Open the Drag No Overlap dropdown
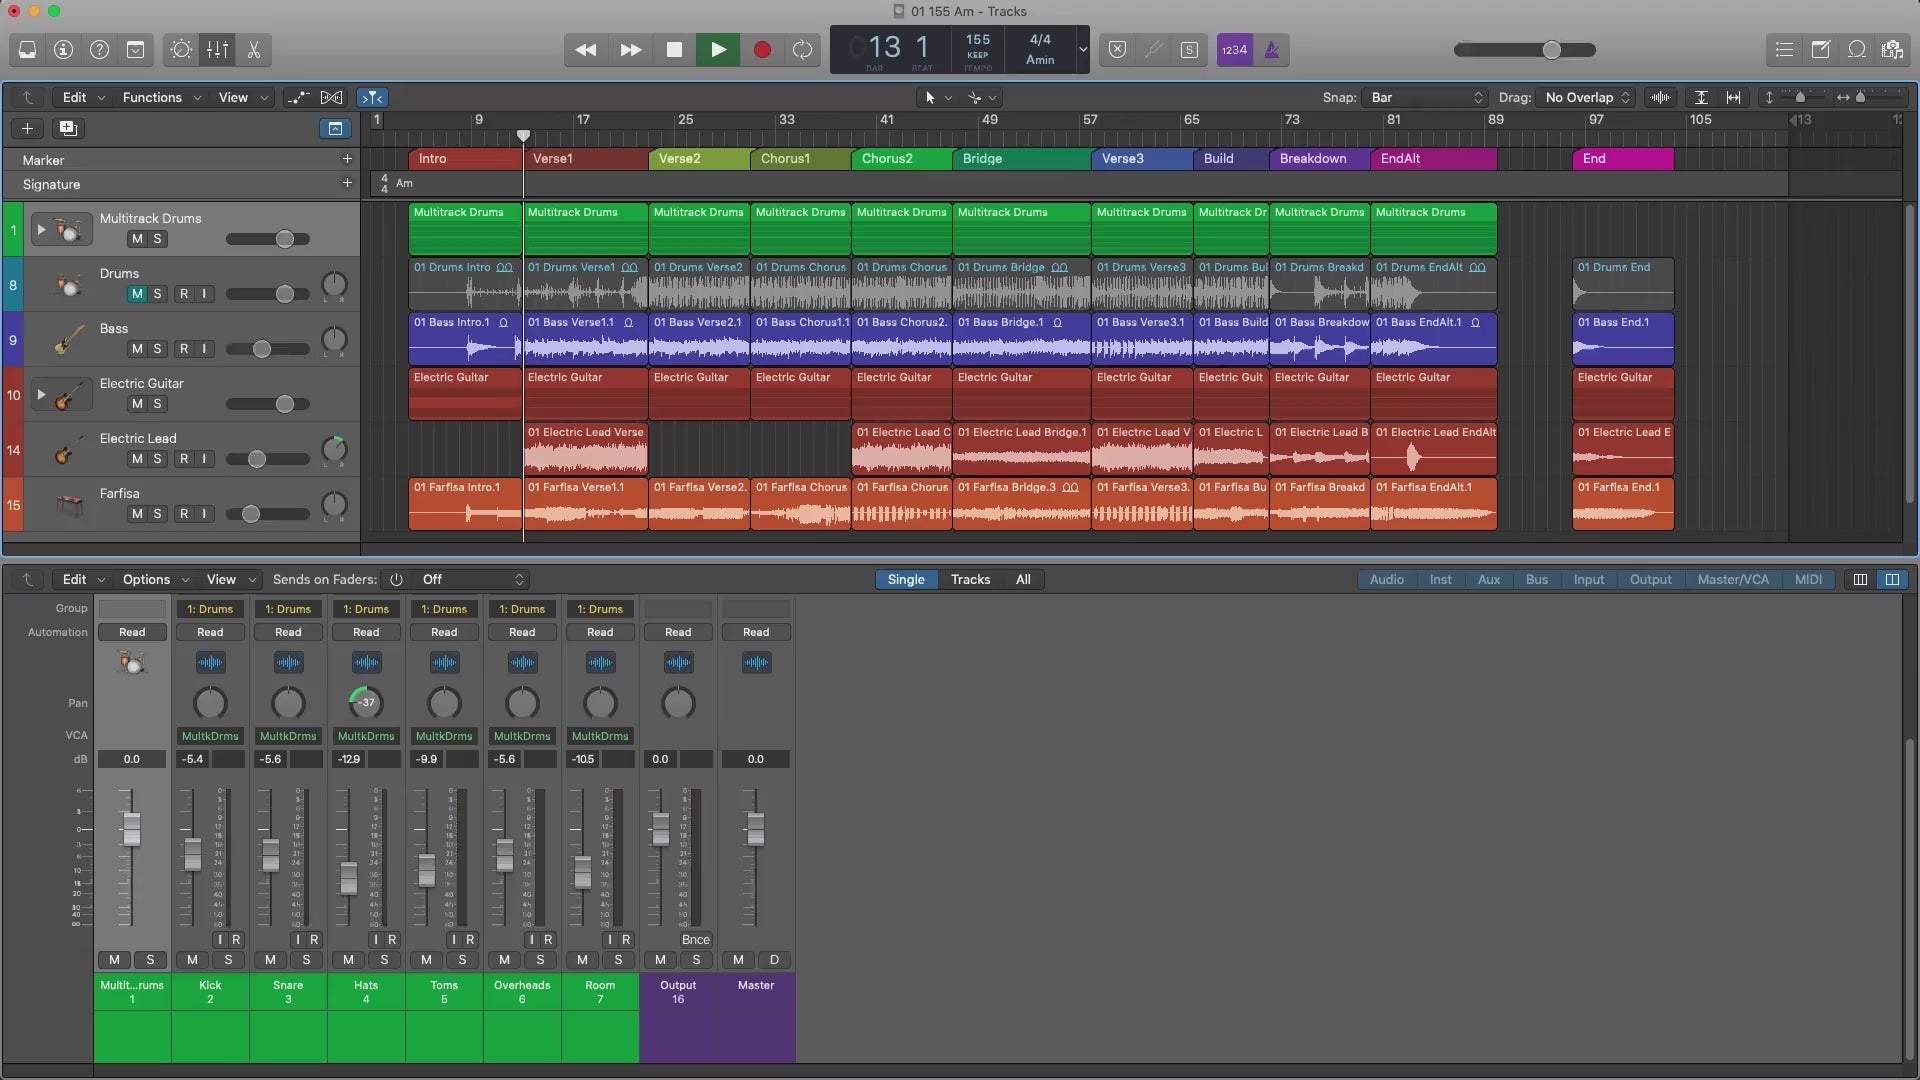Image resolution: width=1920 pixels, height=1080 pixels. click(x=1587, y=97)
